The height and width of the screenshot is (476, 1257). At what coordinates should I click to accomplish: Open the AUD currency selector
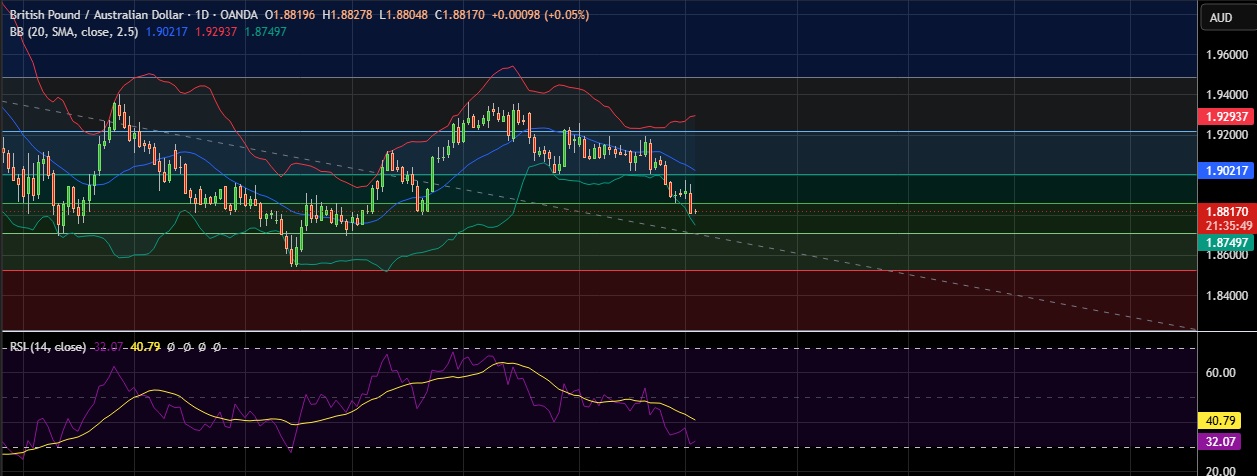pos(1220,17)
